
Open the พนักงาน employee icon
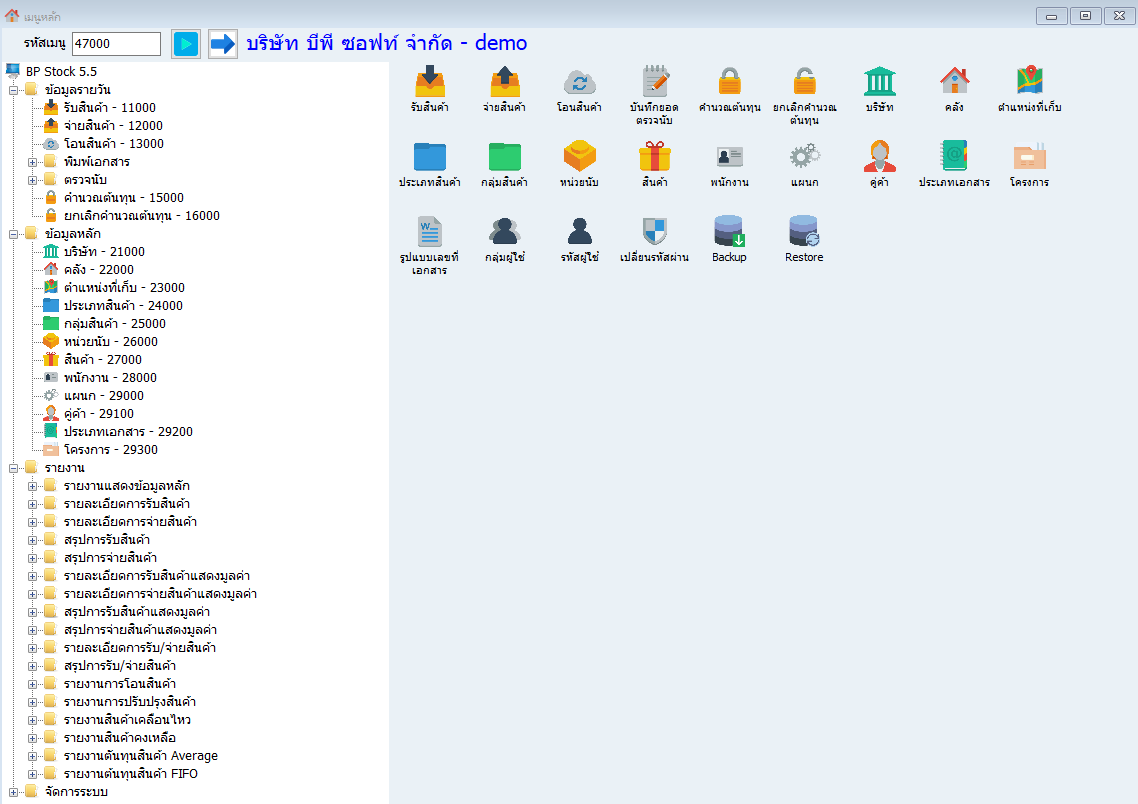(x=729, y=157)
